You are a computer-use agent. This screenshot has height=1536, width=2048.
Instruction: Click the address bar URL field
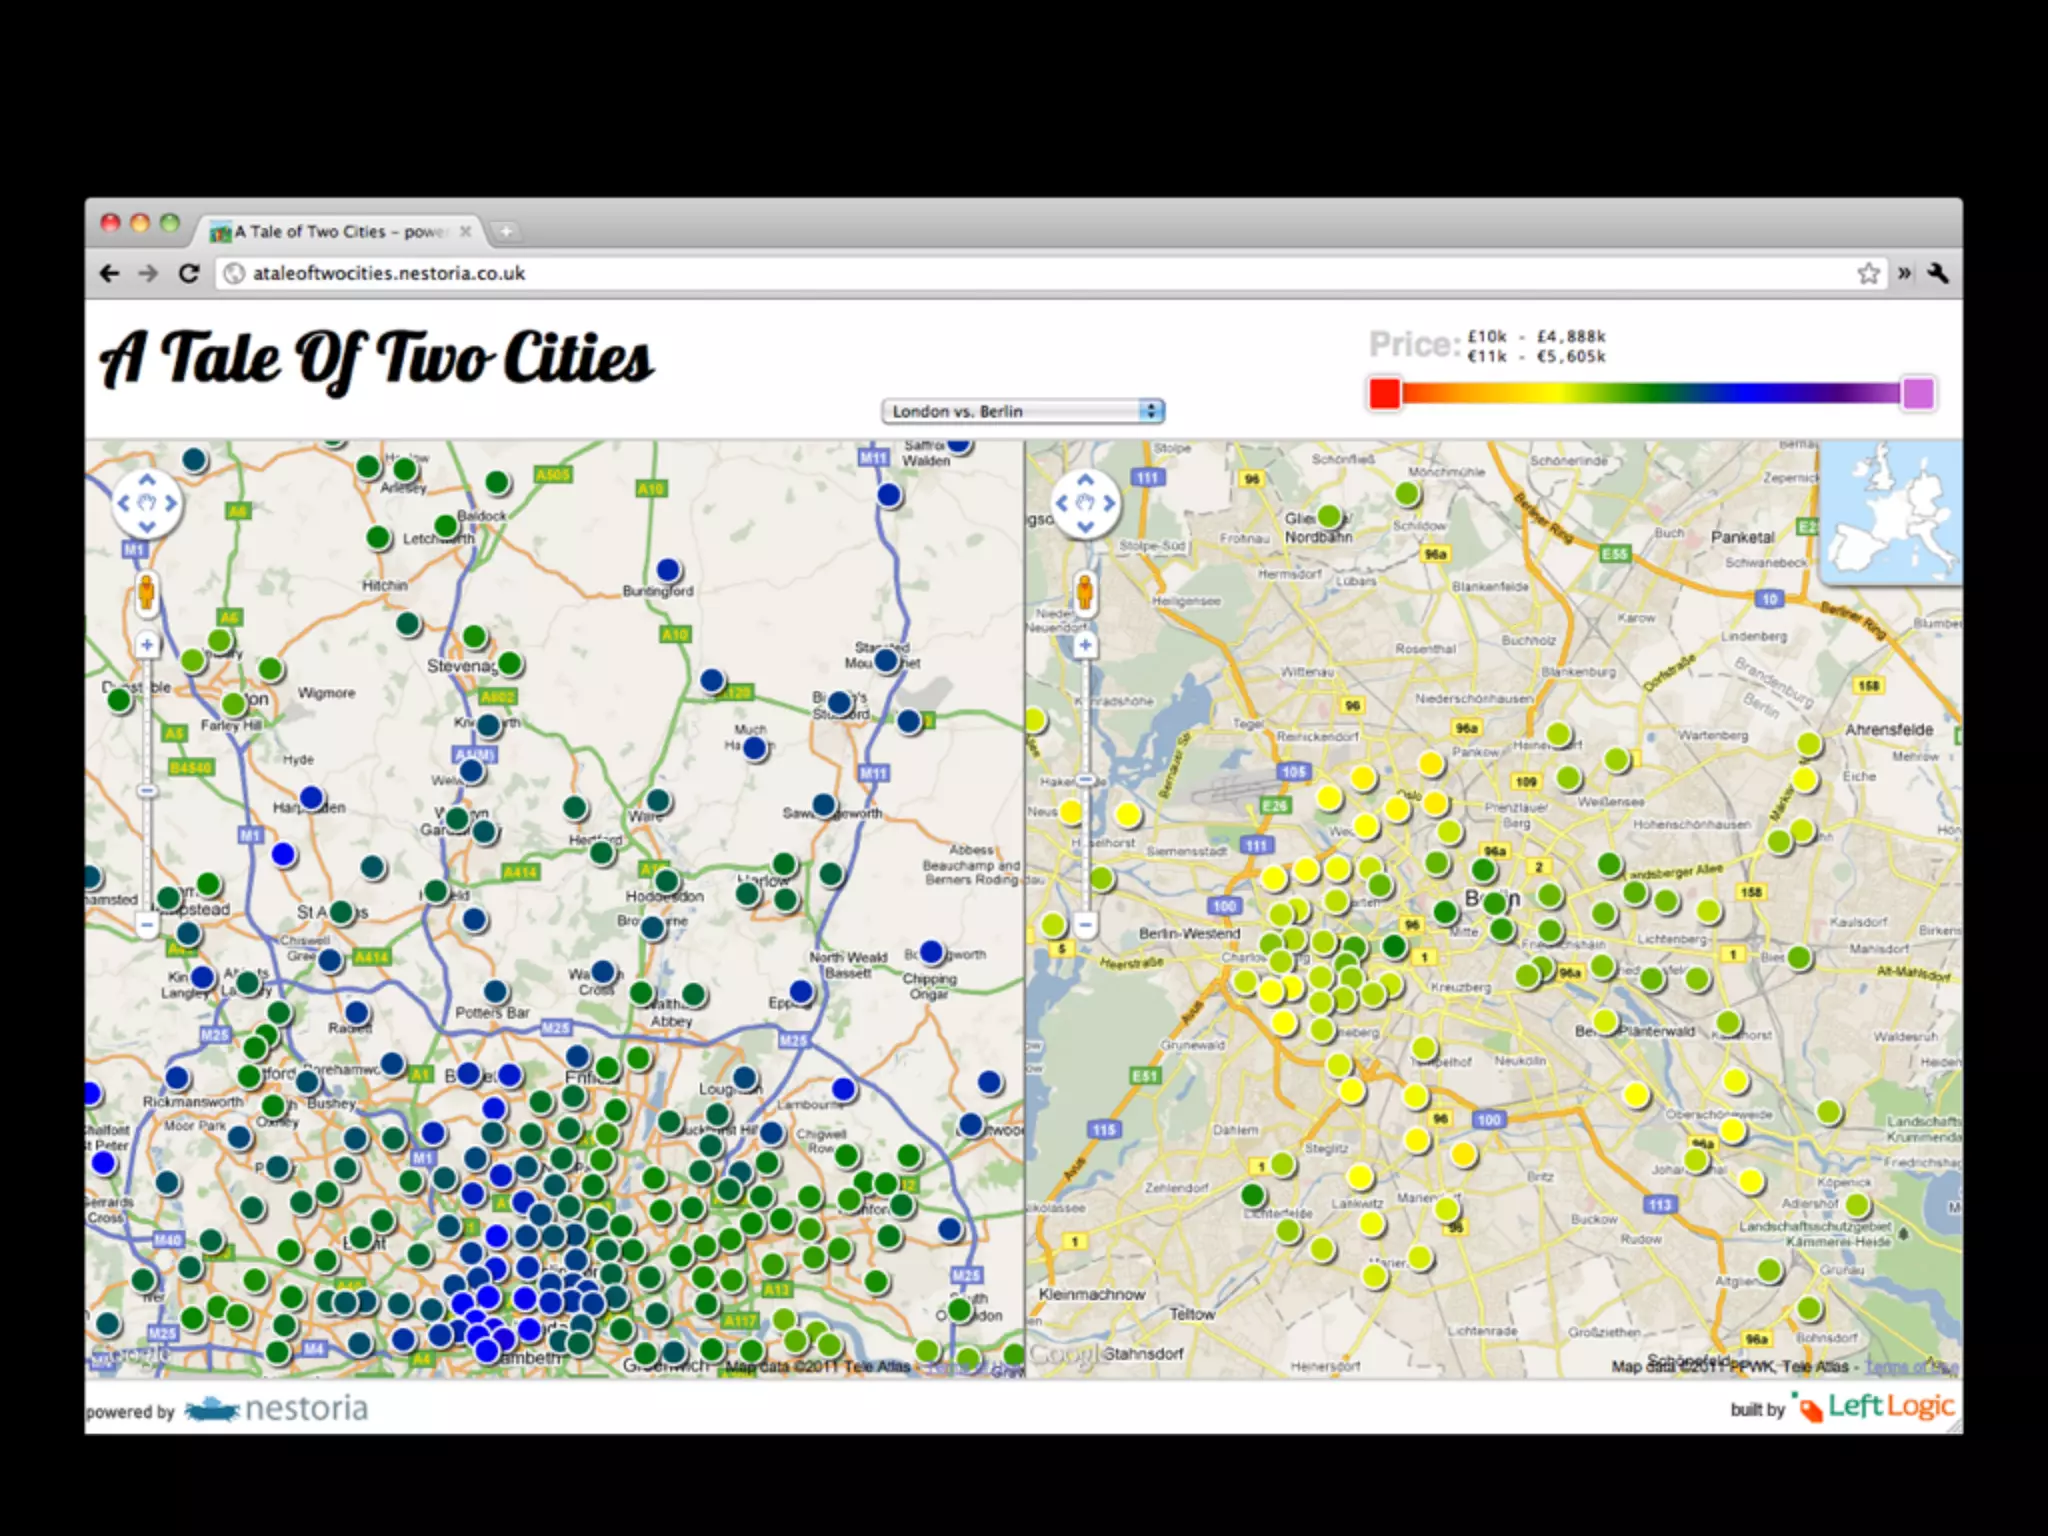pyautogui.click(x=1000, y=273)
